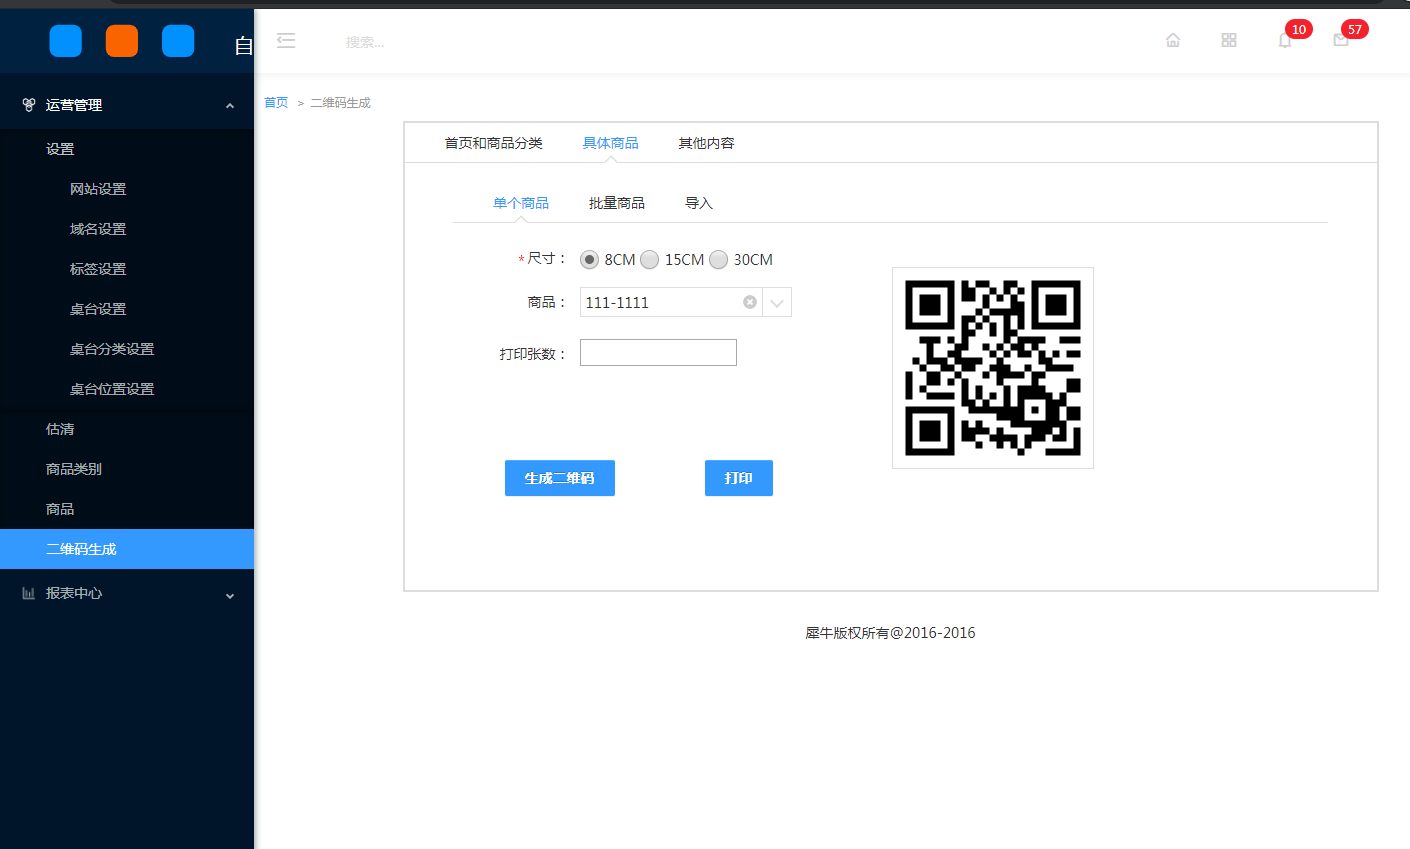Select the 批量商品 sub-tab
This screenshot has height=849, width=1410.
point(617,203)
